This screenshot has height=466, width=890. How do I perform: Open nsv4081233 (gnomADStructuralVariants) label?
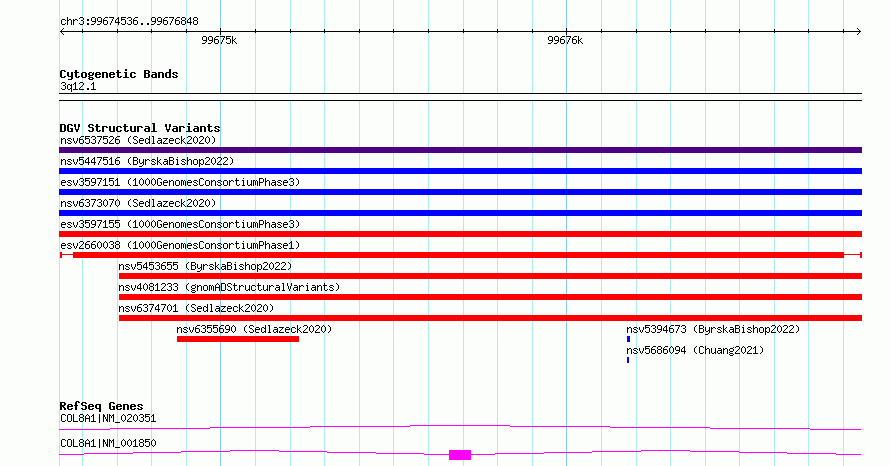[x=229, y=287]
